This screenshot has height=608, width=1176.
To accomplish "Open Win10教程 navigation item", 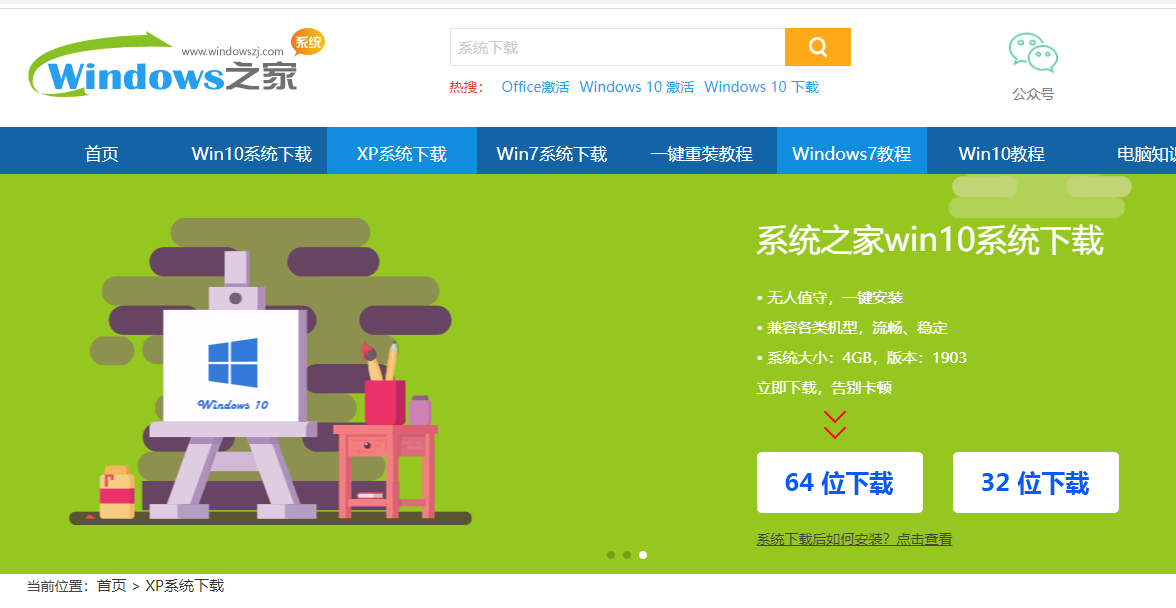I will (1002, 154).
